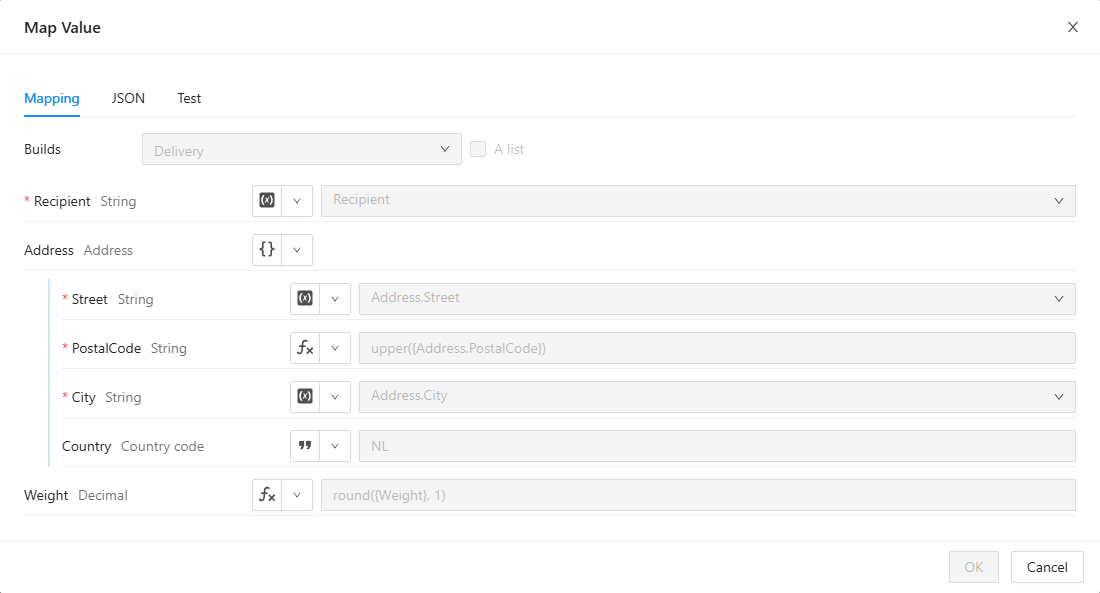Click the Country value field showing NL
This screenshot has height=593, width=1100.
[717, 446]
